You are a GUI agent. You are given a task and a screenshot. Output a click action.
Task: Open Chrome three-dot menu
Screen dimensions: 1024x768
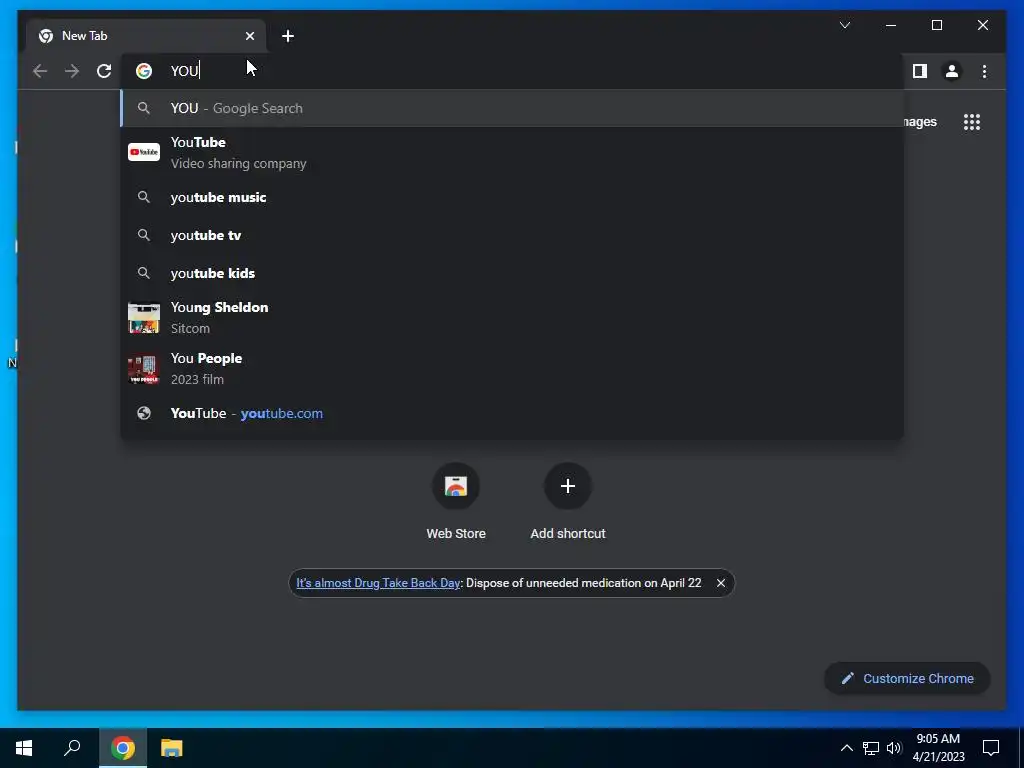pos(984,71)
